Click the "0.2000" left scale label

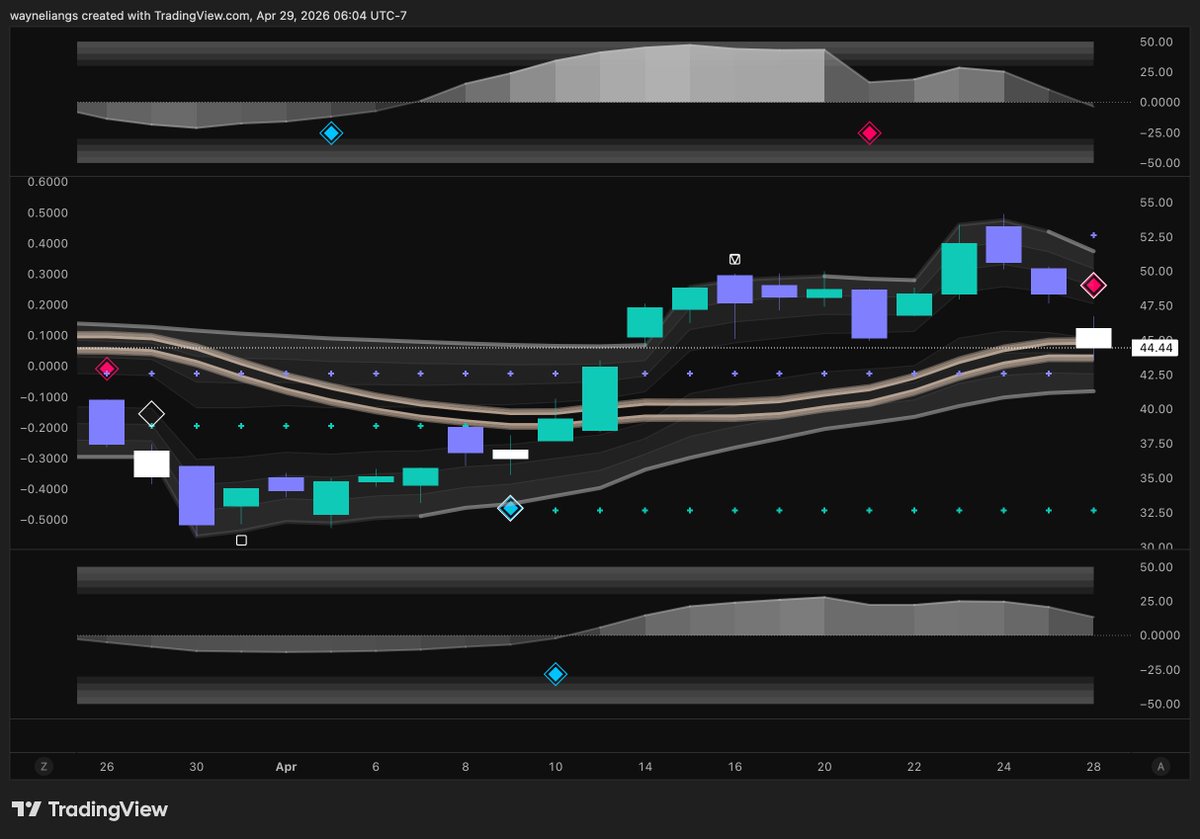pos(47,305)
